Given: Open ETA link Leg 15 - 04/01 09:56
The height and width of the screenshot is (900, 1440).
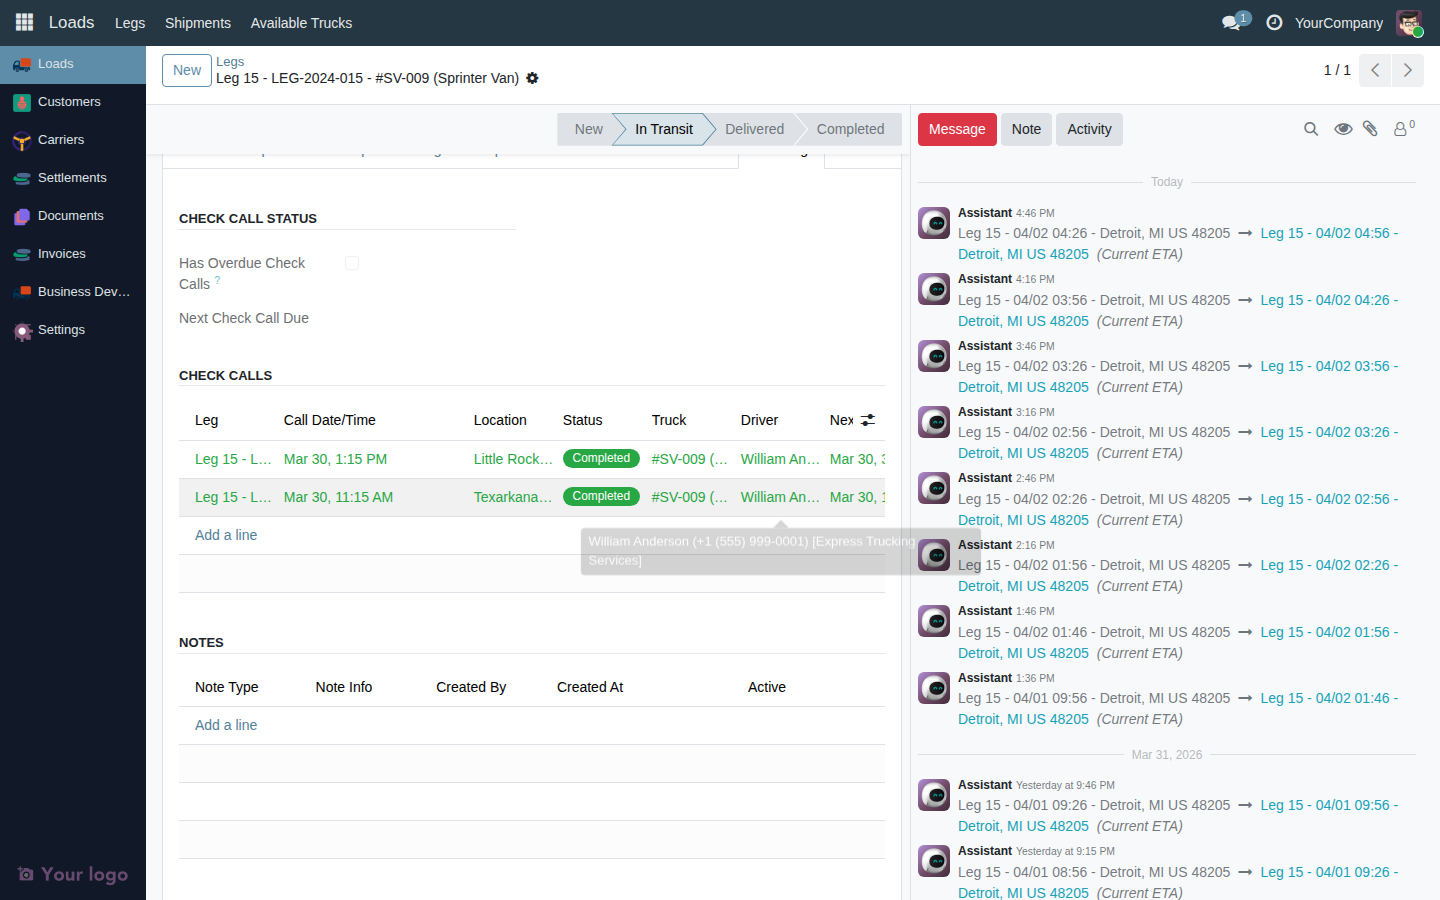Looking at the screenshot, I should pyautogui.click(x=1329, y=805).
